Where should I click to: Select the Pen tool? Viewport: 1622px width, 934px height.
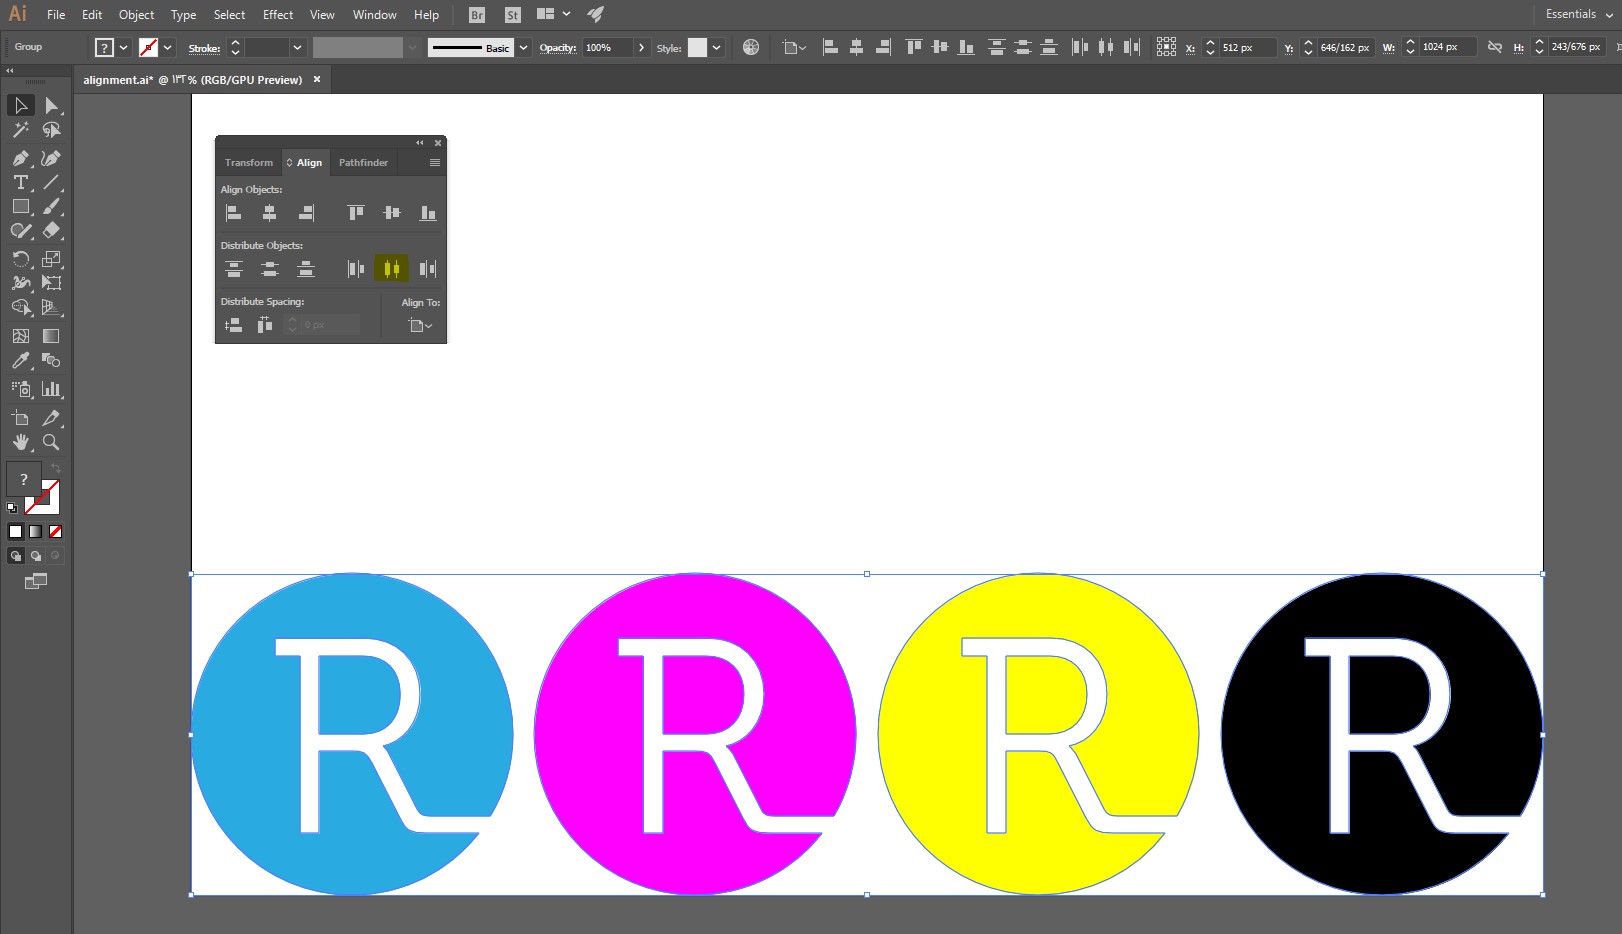click(x=21, y=158)
